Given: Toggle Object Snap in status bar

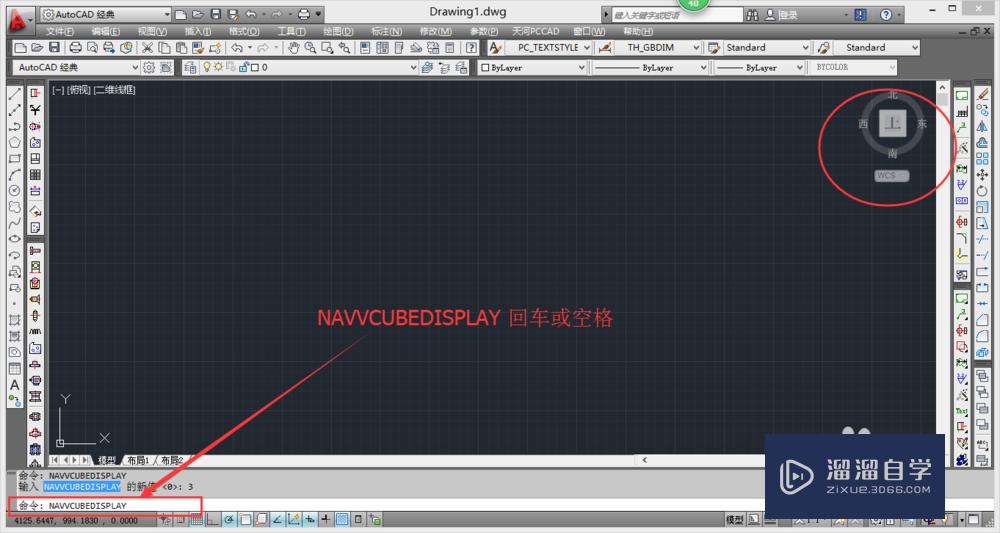Looking at the screenshot, I should 245,520.
